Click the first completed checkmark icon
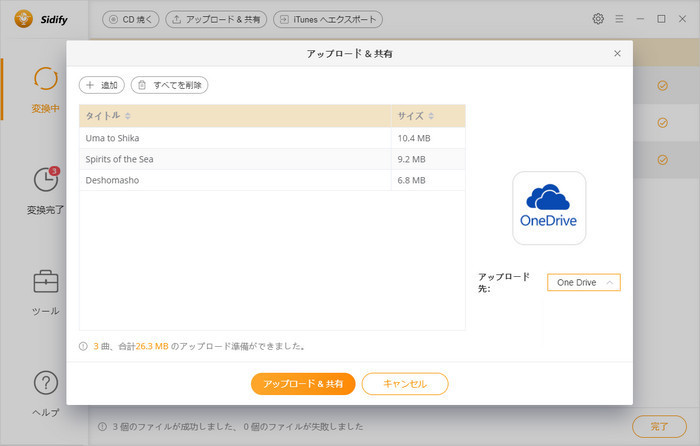Screen dimensions: 700x446 click(662, 85)
